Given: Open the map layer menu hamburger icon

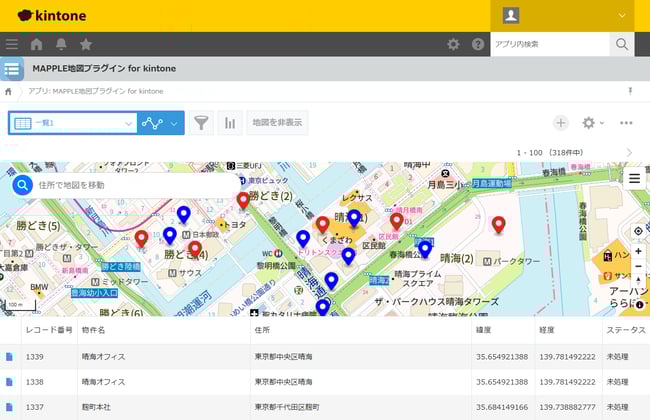Looking at the screenshot, I should (x=634, y=179).
